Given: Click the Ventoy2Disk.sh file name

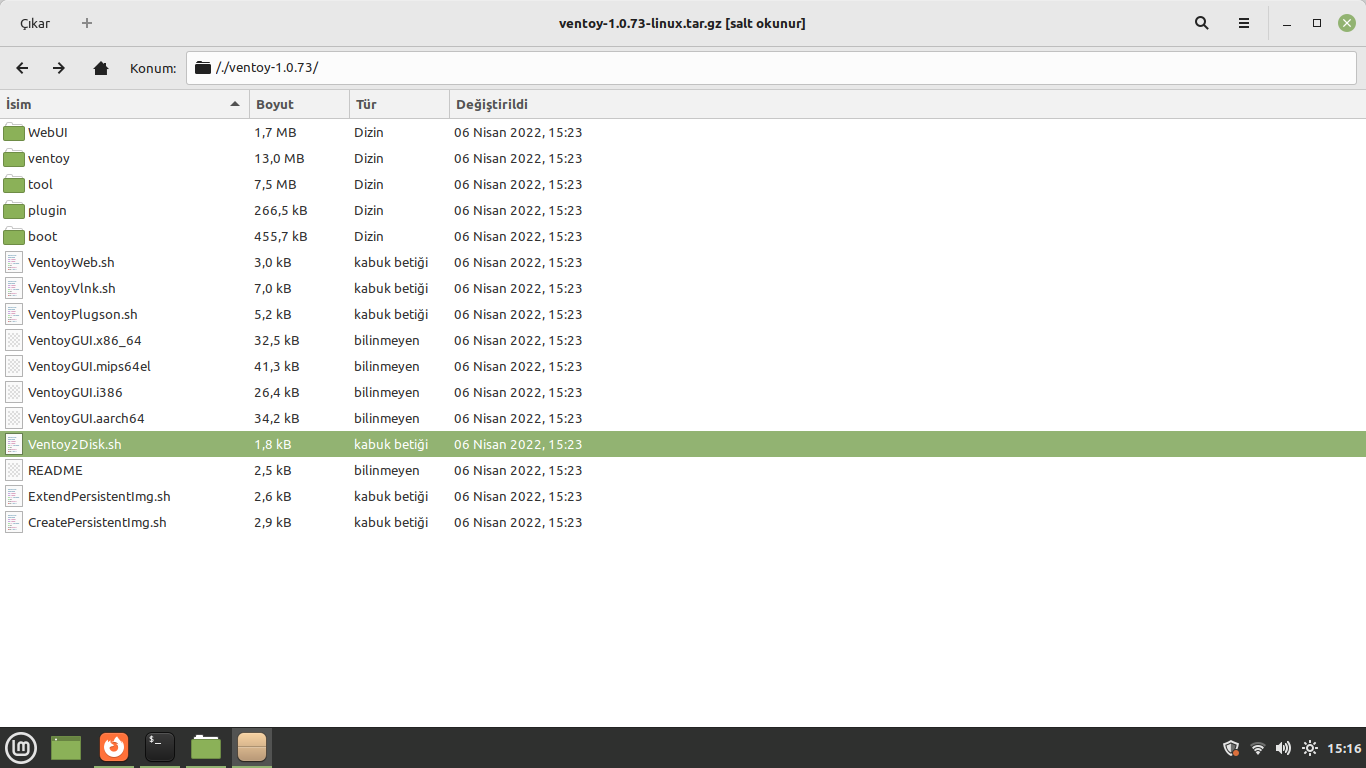Looking at the screenshot, I should [75, 444].
